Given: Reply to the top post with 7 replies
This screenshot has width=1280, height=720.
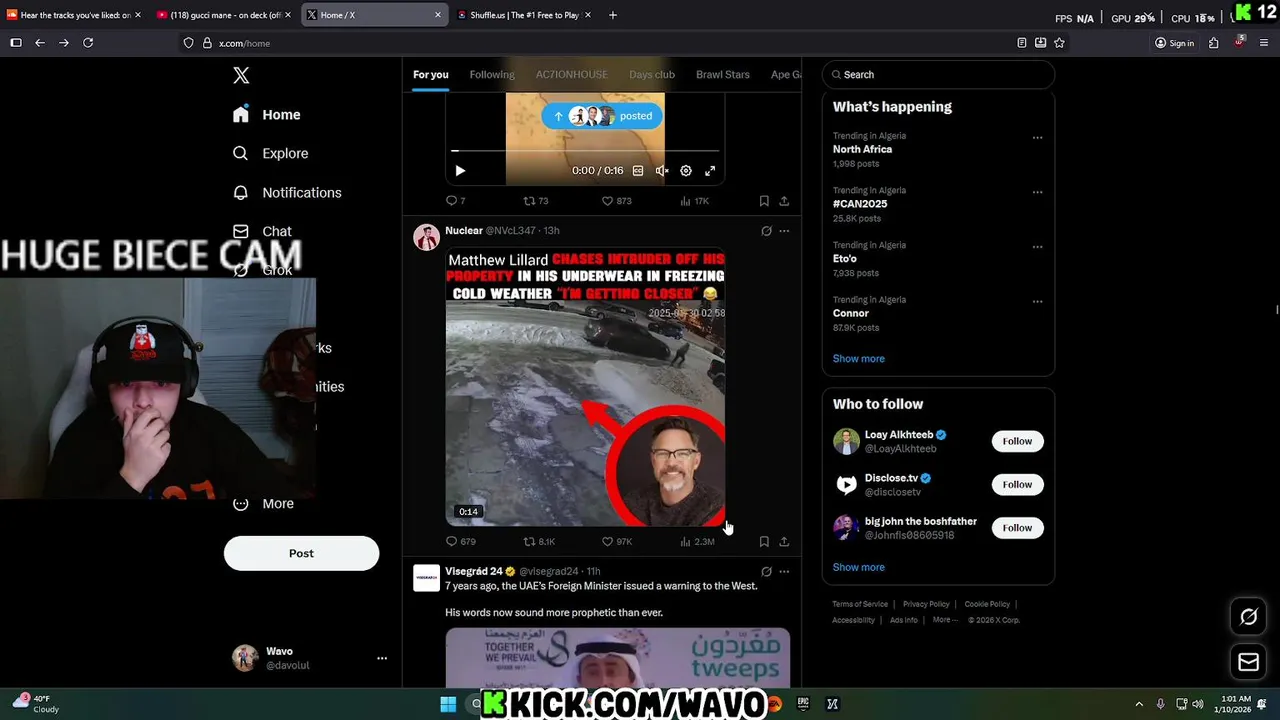Looking at the screenshot, I should click(x=455, y=201).
